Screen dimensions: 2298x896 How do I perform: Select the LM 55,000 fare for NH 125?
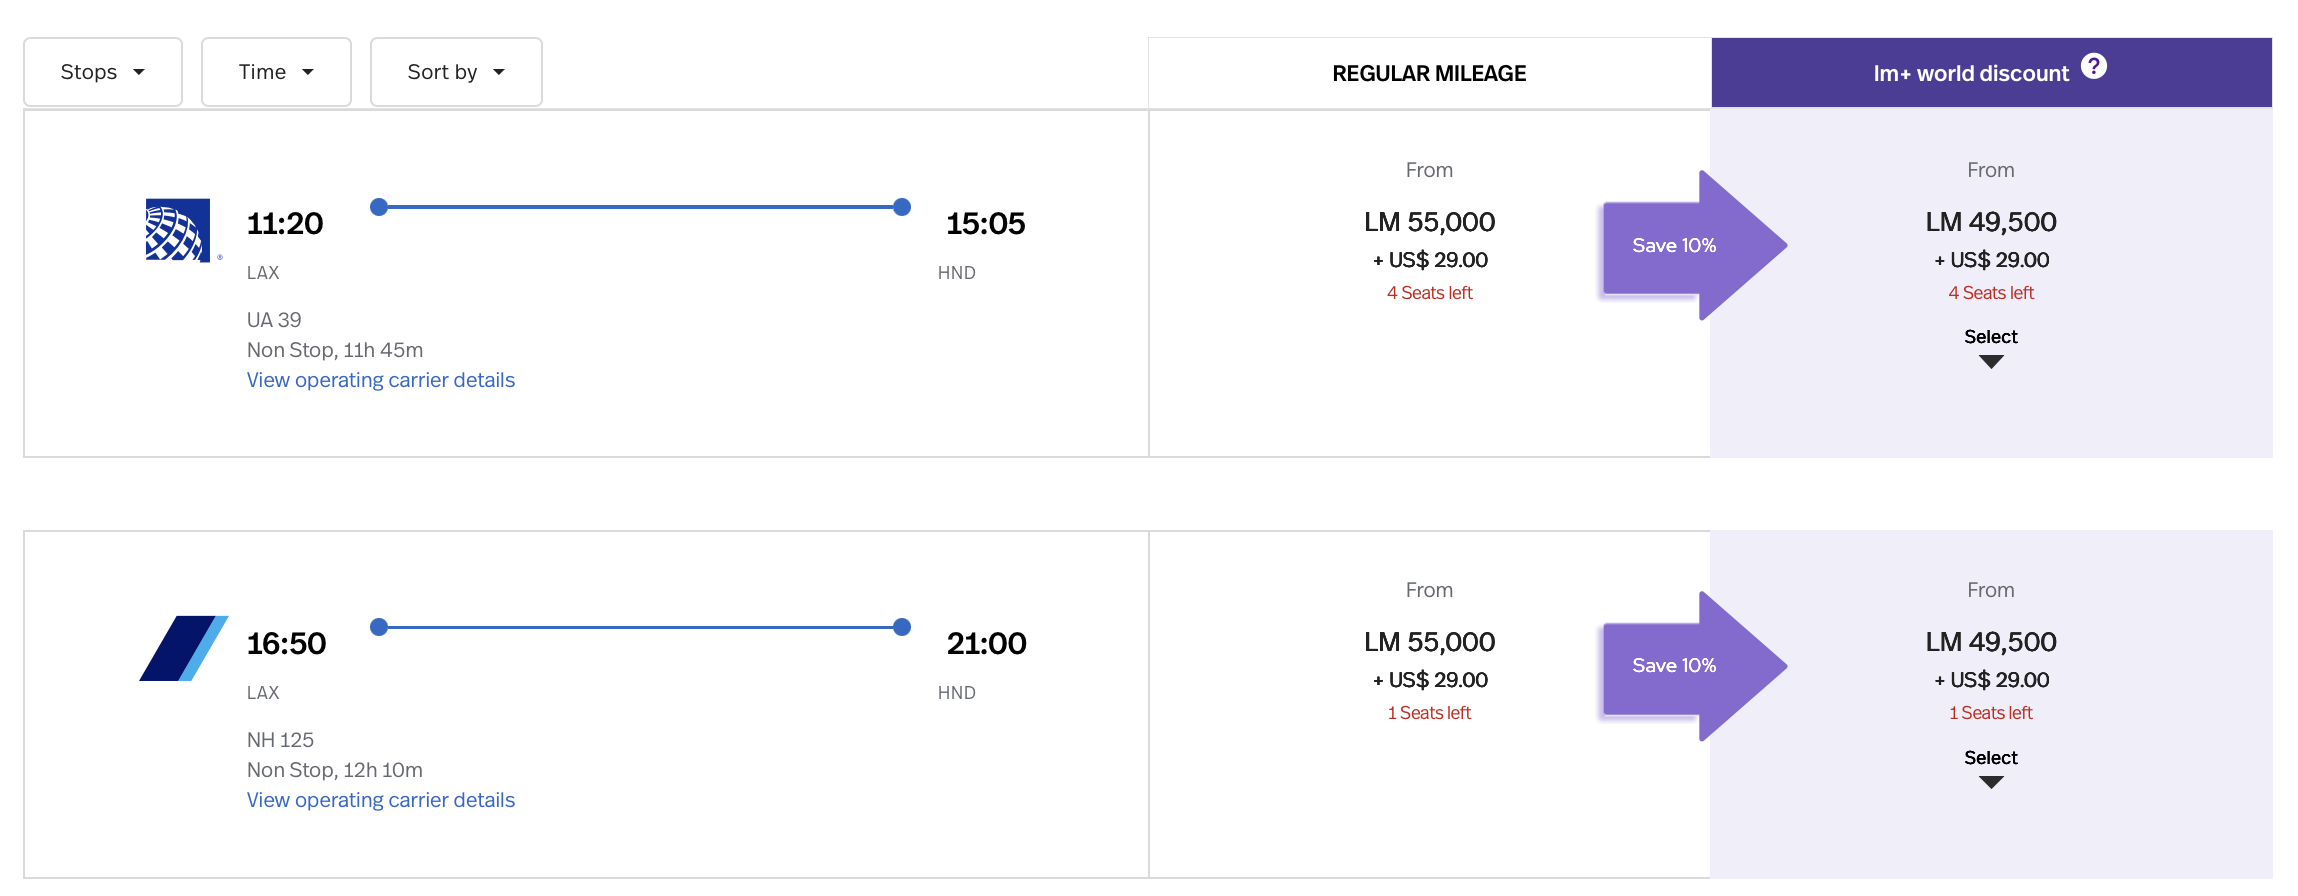(x=1429, y=642)
